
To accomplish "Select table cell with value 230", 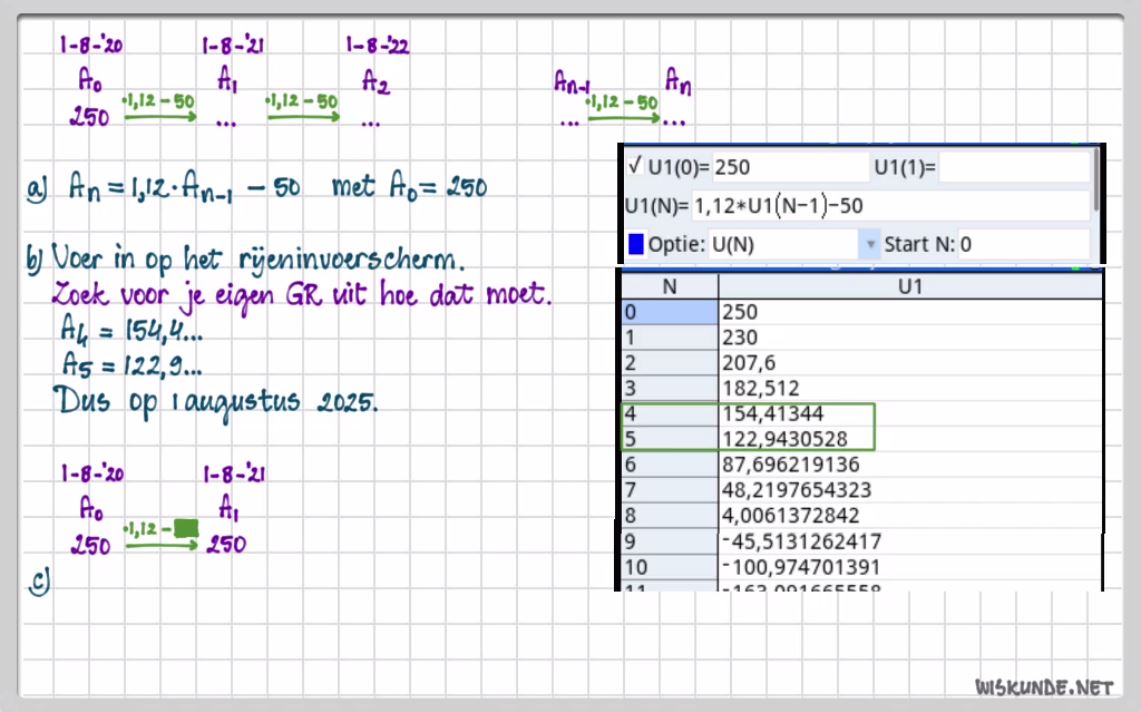I will point(910,337).
